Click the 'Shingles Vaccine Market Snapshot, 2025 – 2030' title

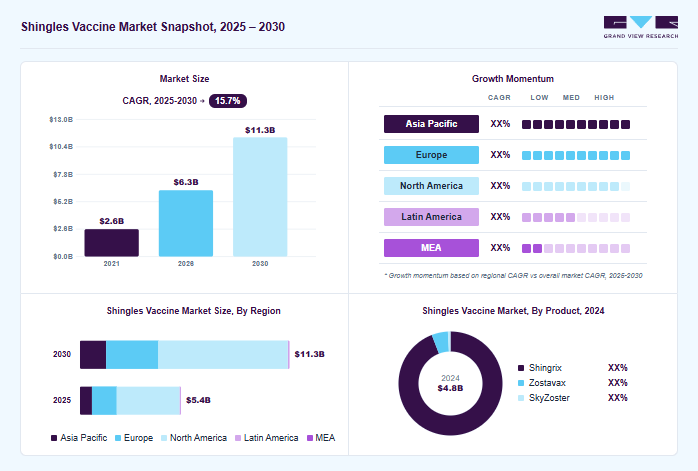point(153,27)
